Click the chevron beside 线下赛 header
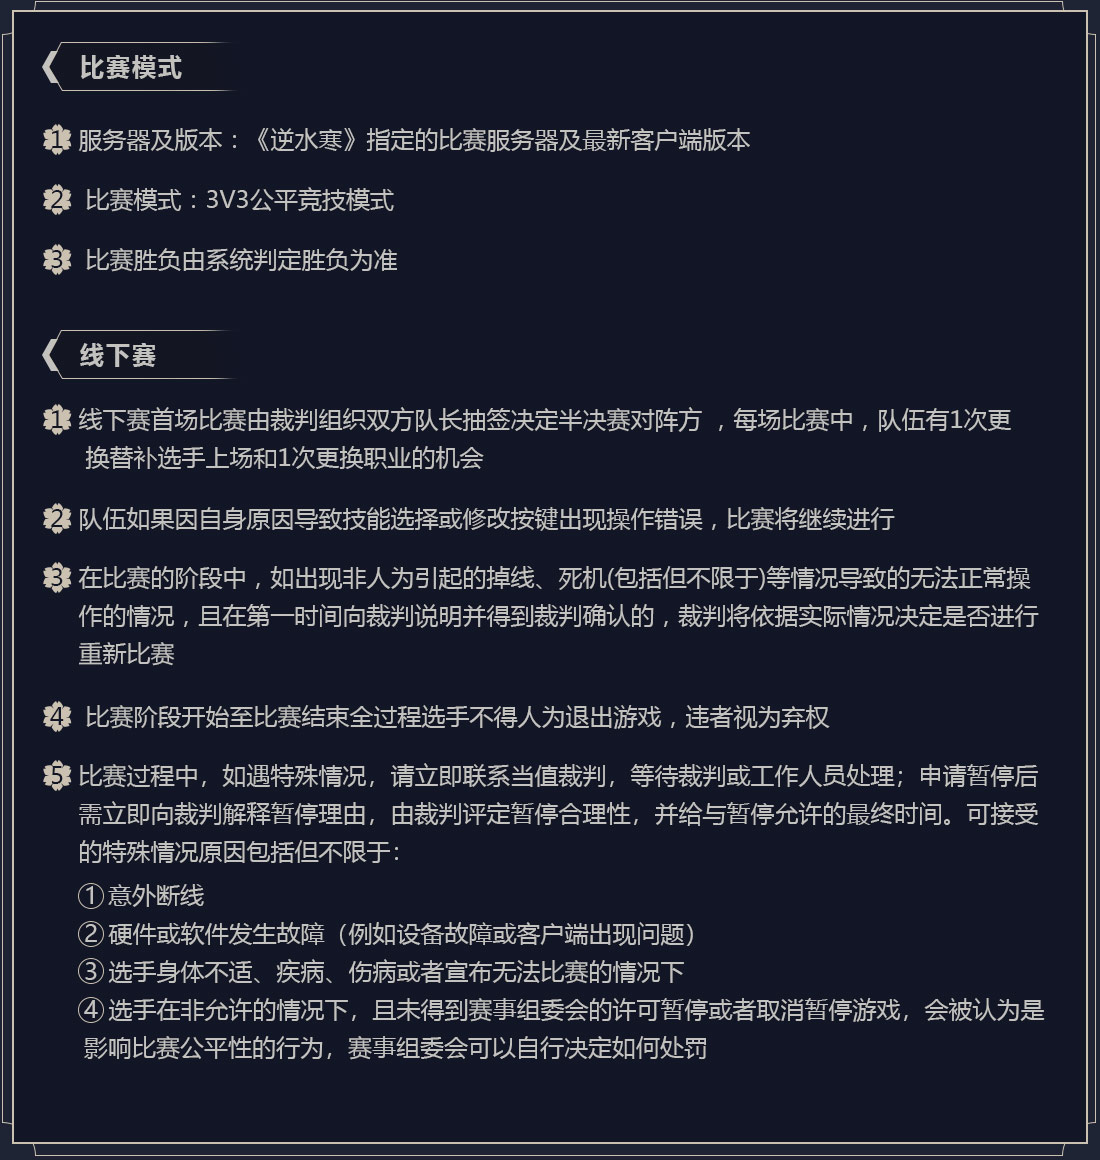This screenshot has width=1100, height=1160. tap(50, 355)
